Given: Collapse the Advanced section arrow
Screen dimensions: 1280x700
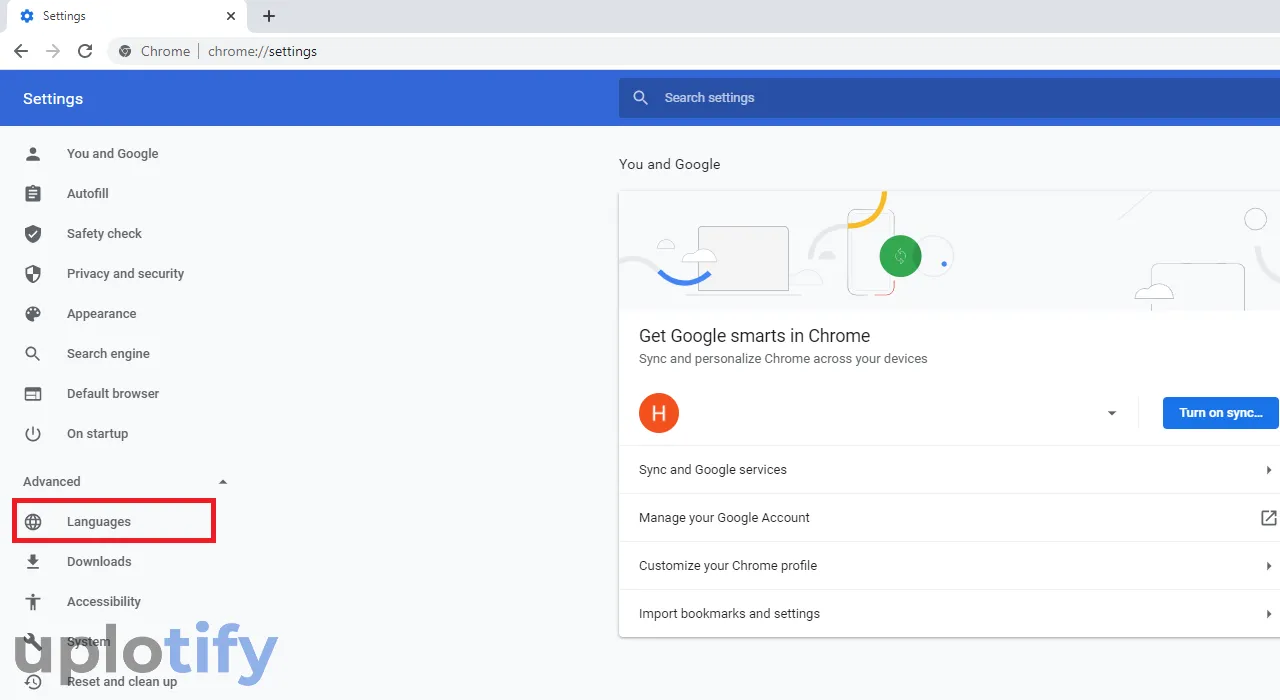Looking at the screenshot, I should tap(223, 482).
